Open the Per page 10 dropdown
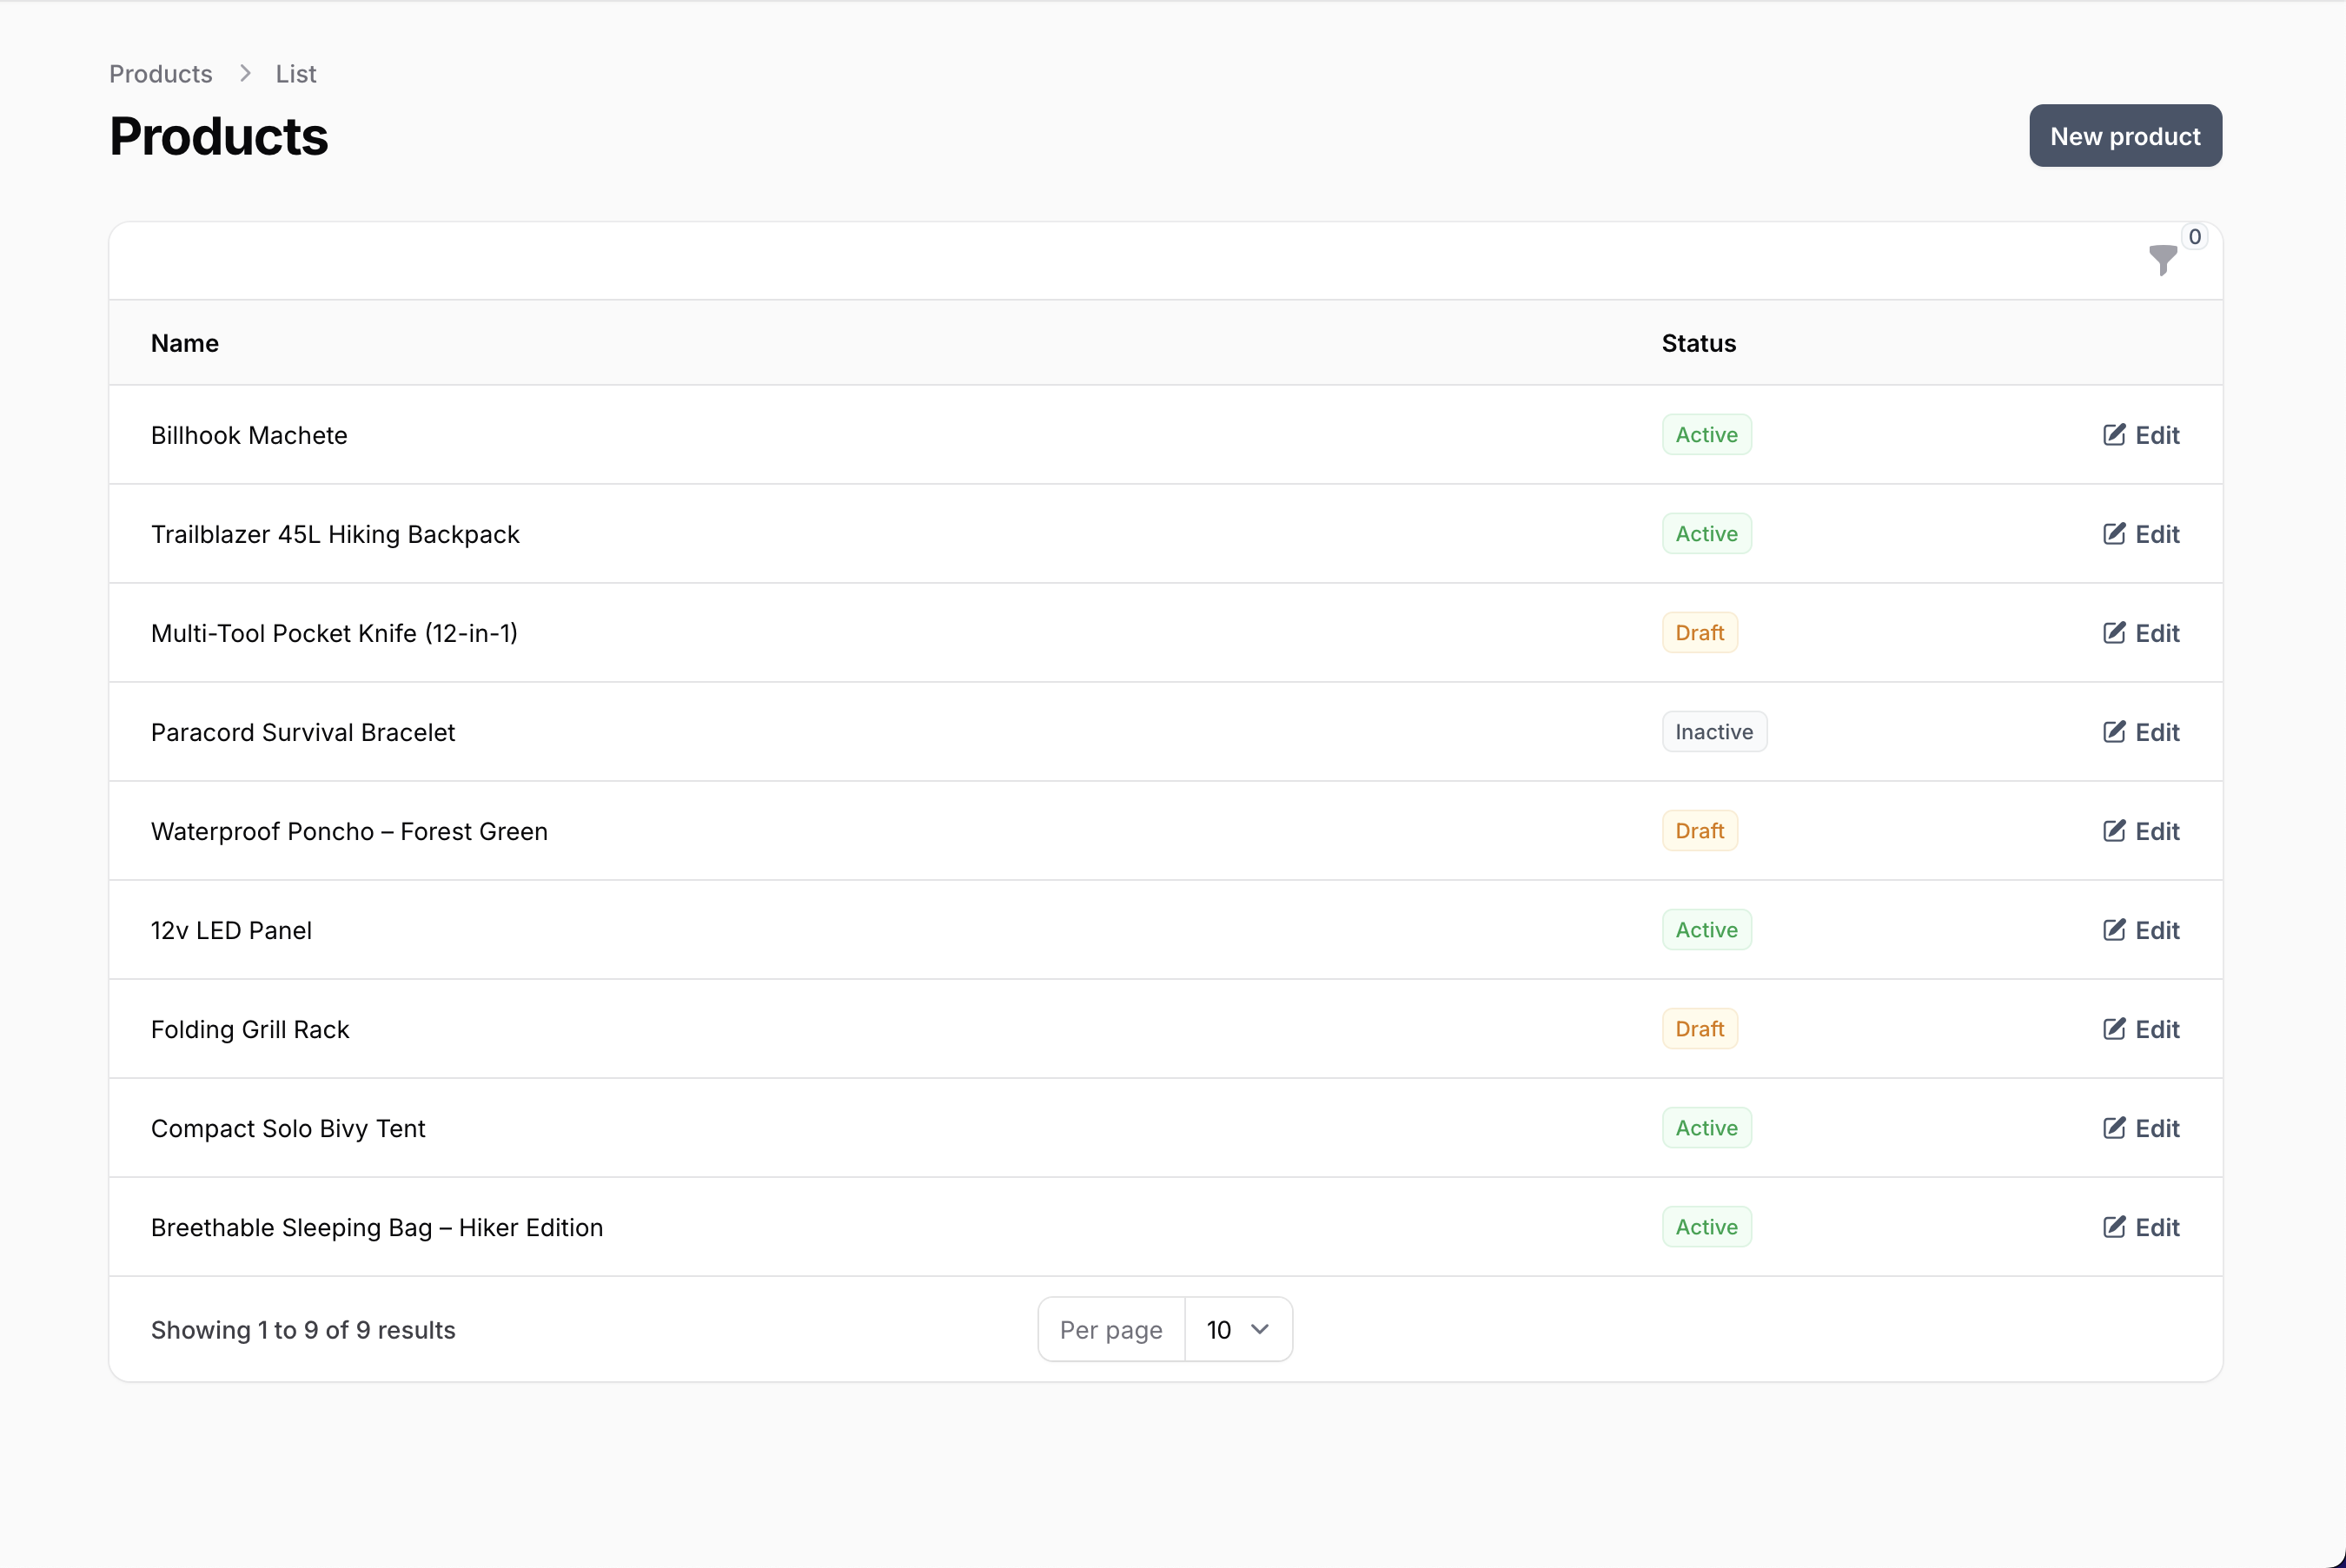Viewport: 2346px width, 1568px height. 1237,1329
